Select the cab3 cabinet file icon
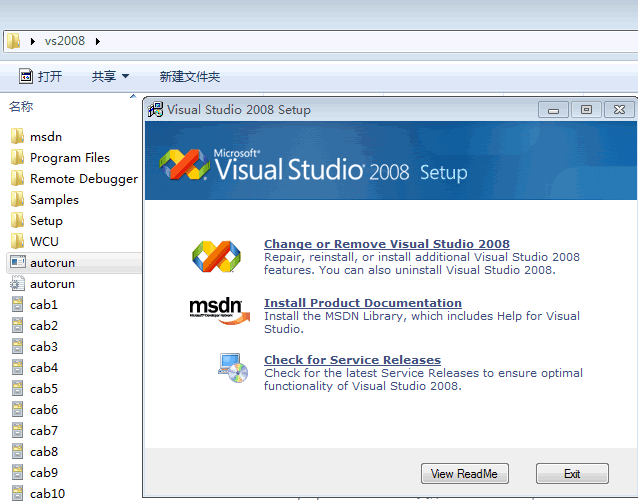 coord(17,347)
